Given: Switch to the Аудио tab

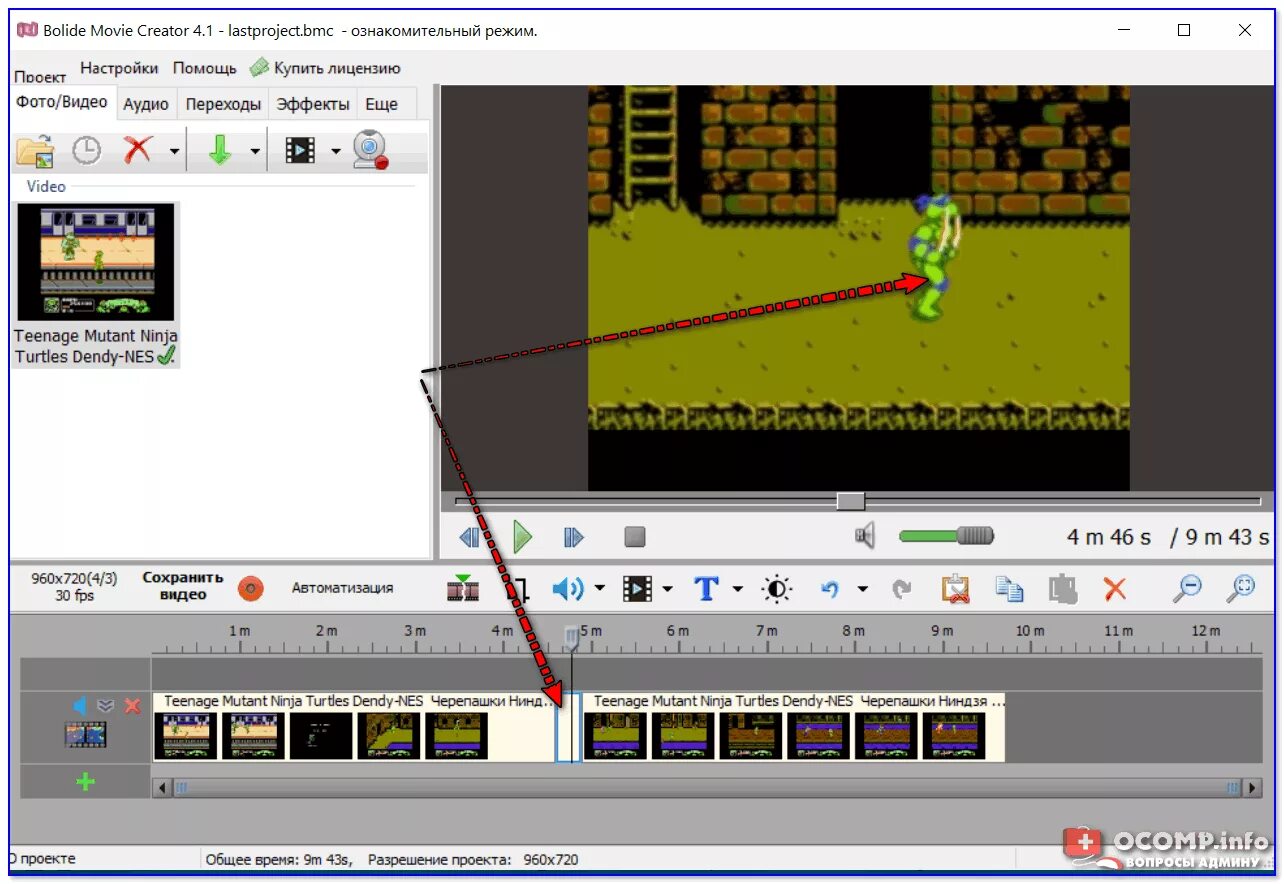Looking at the screenshot, I should [146, 104].
